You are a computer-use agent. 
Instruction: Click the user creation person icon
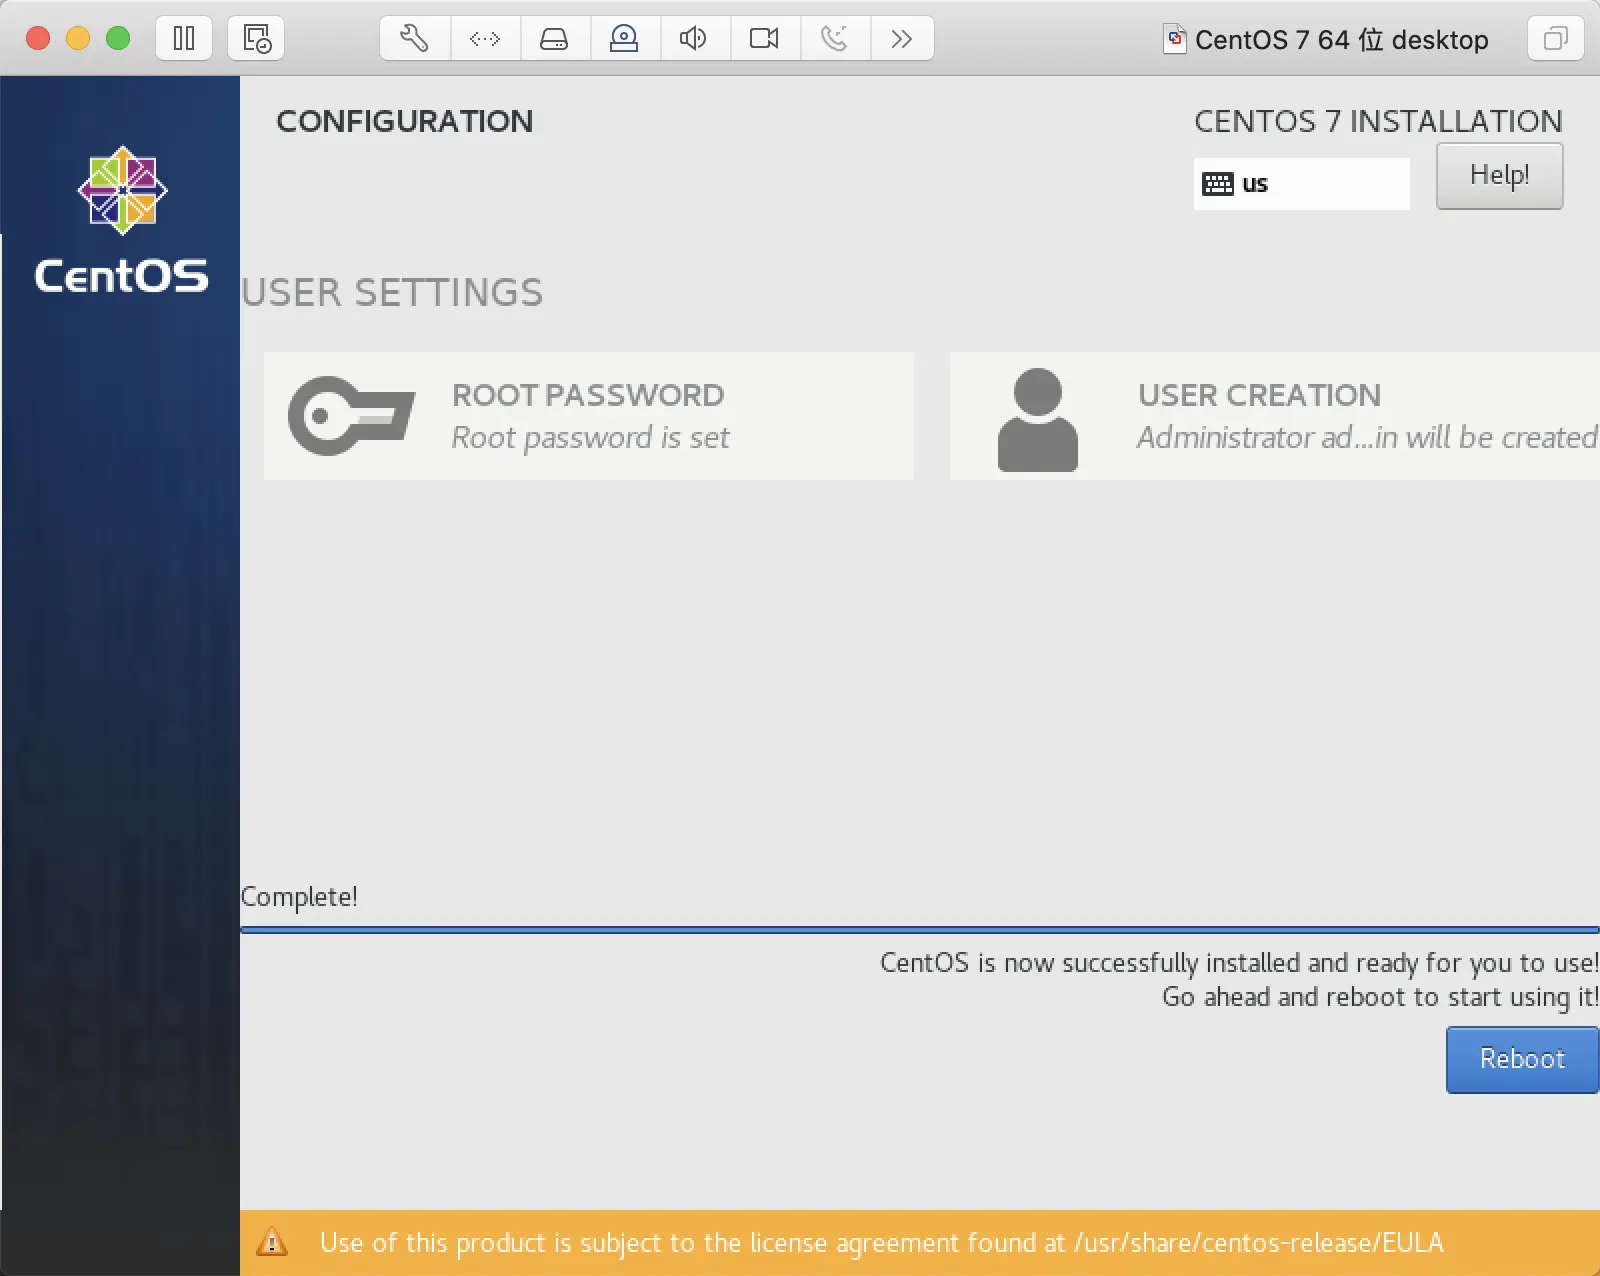(x=1038, y=419)
